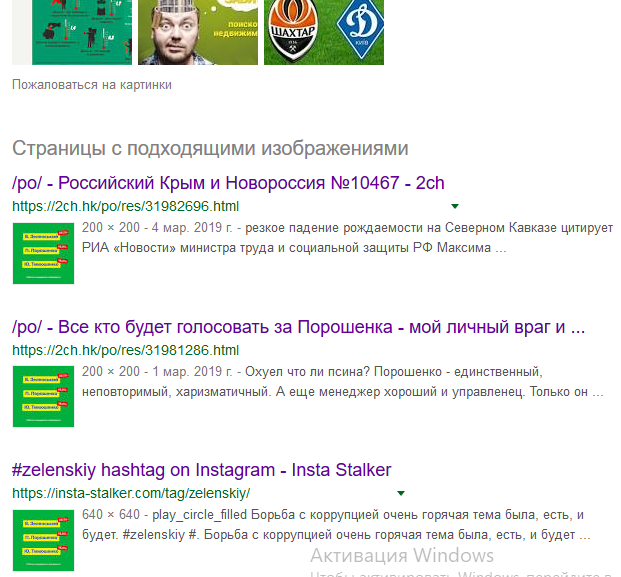Click the URL https://2ch.hk/po/res/31982696.html

tap(126, 206)
